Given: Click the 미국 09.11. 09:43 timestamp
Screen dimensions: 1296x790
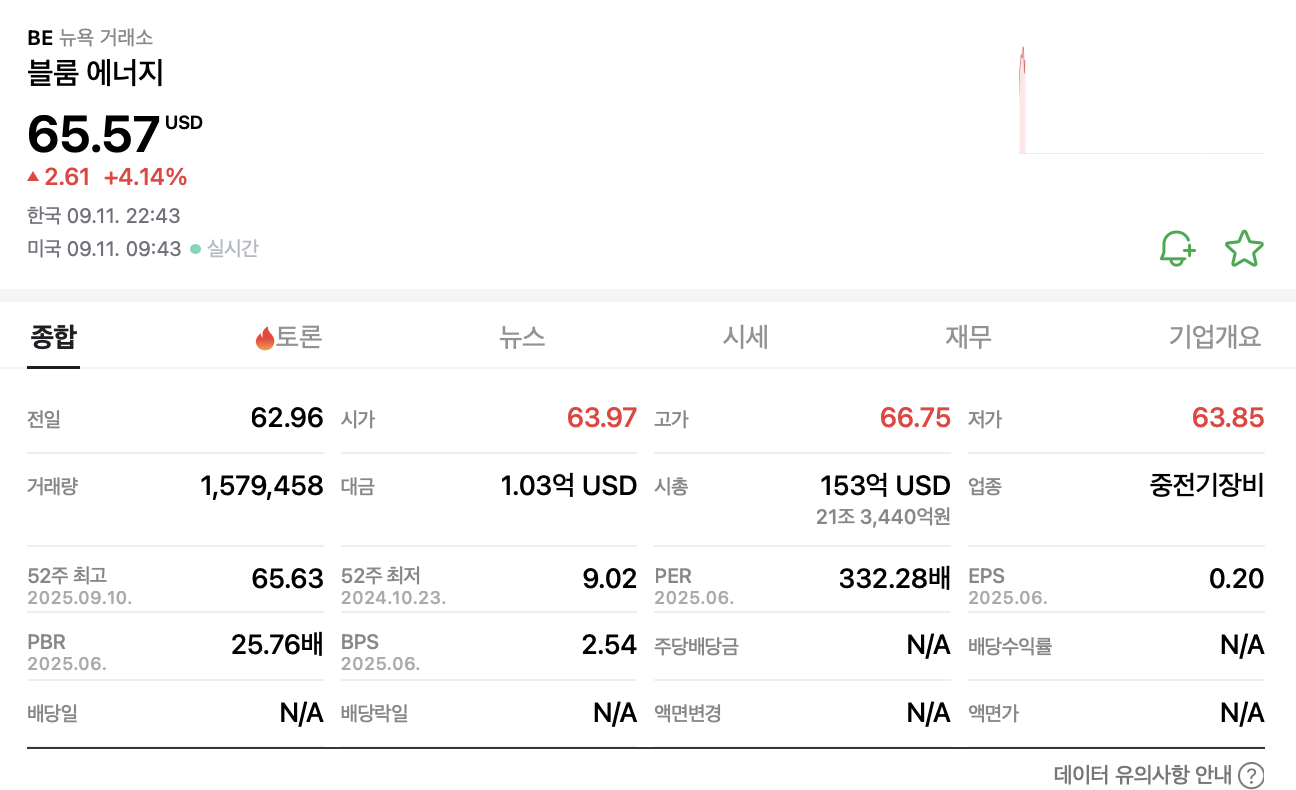Looking at the screenshot, I should pyautogui.click(x=104, y=248).
